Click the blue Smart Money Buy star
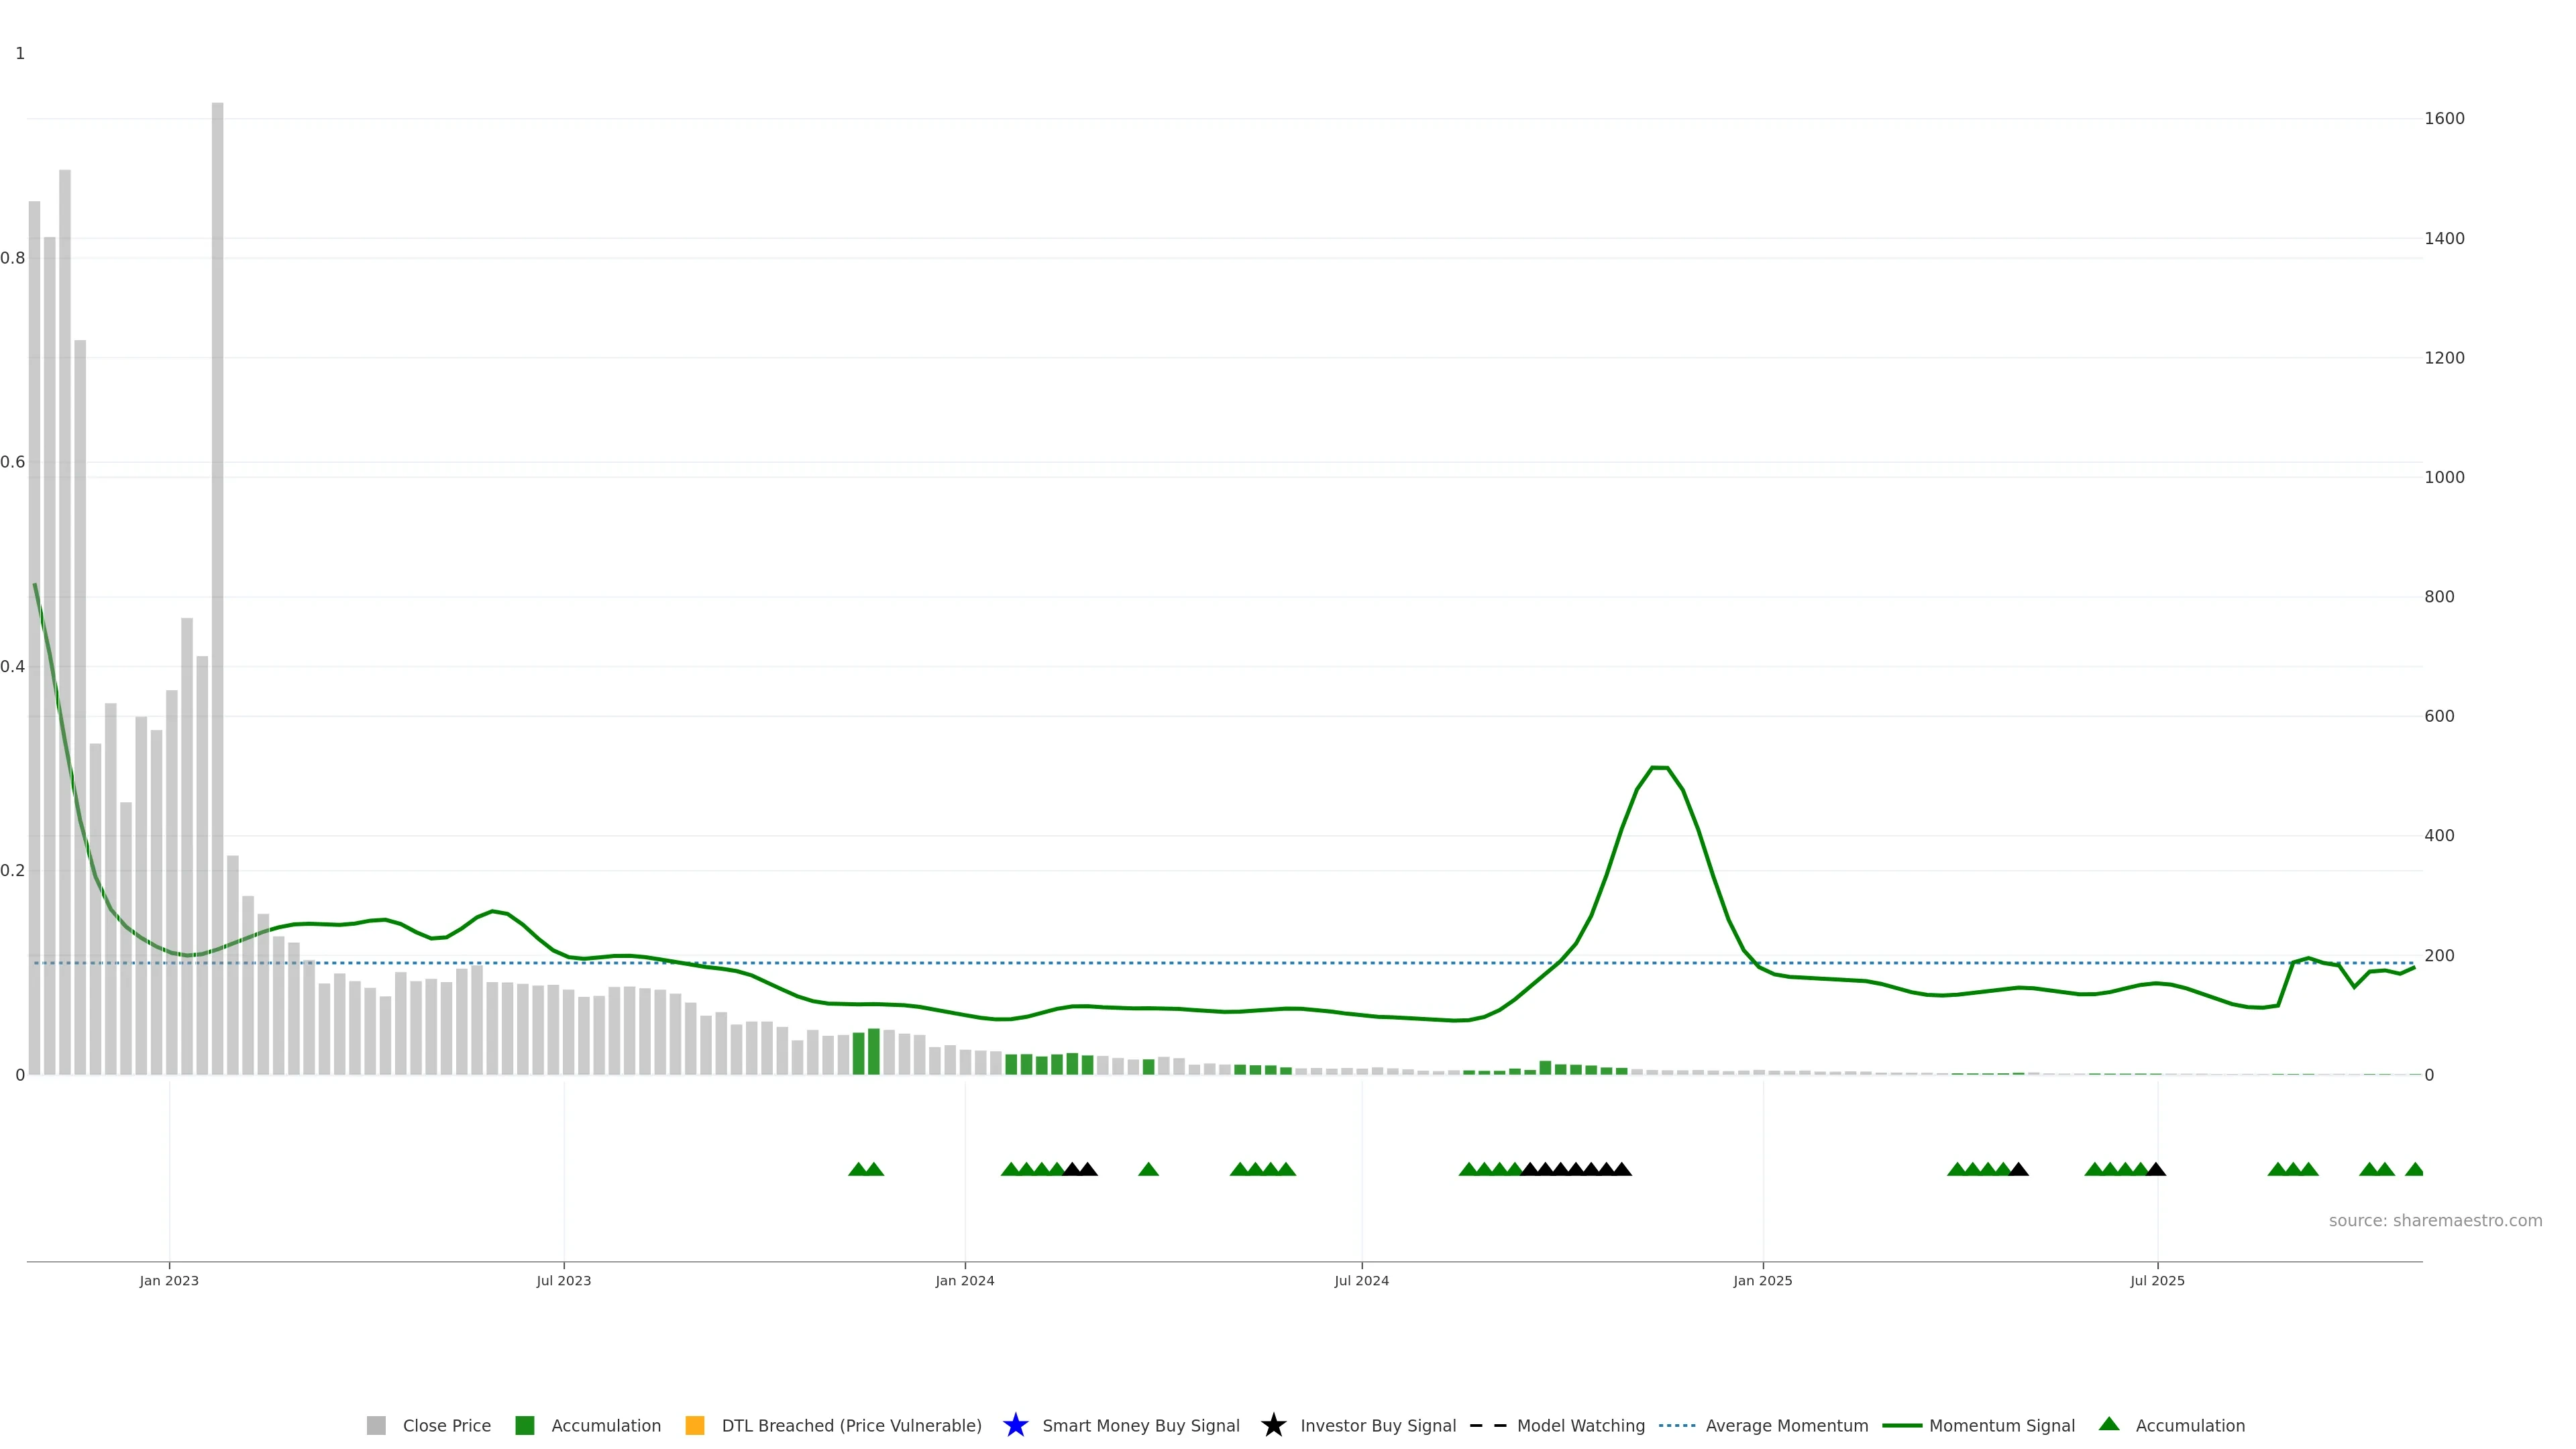Screen dimensions: 2576x1449 (1015, 1425)
